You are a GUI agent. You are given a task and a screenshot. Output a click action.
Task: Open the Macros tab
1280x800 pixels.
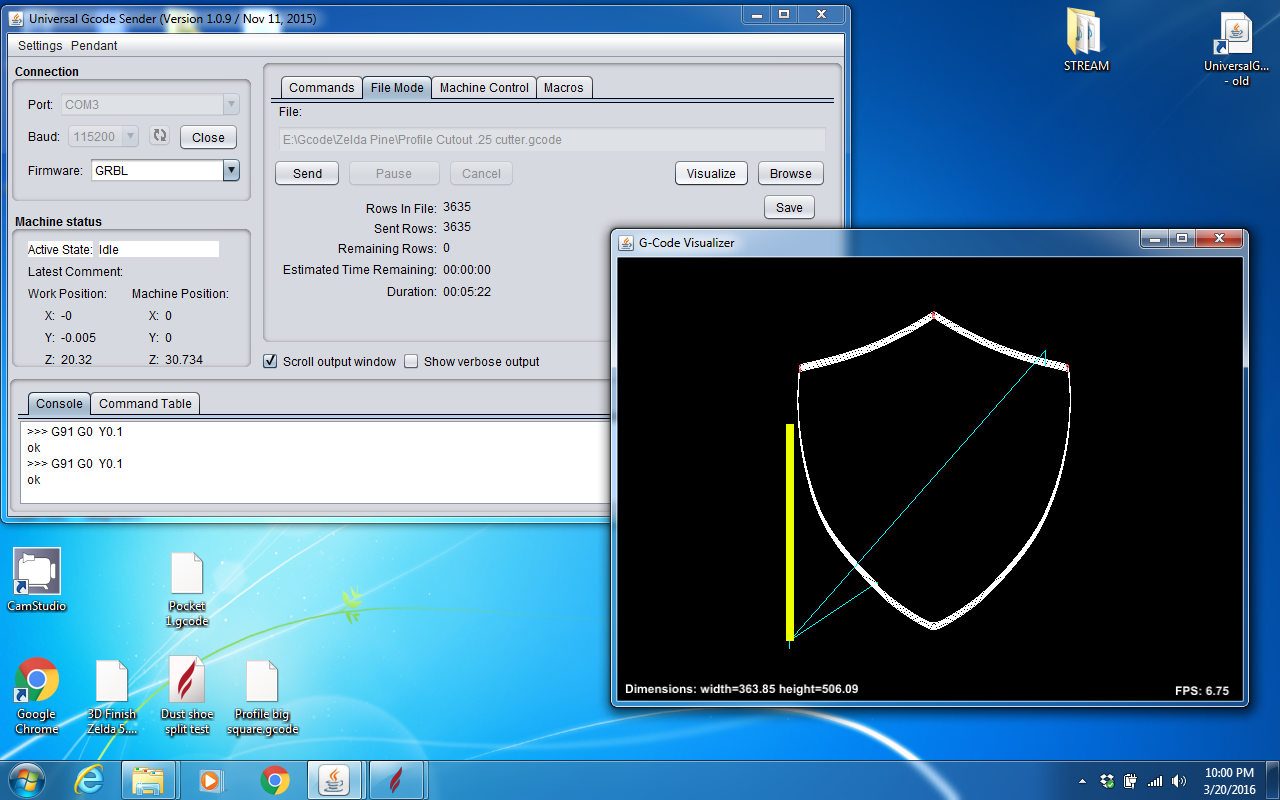(564, 88)
